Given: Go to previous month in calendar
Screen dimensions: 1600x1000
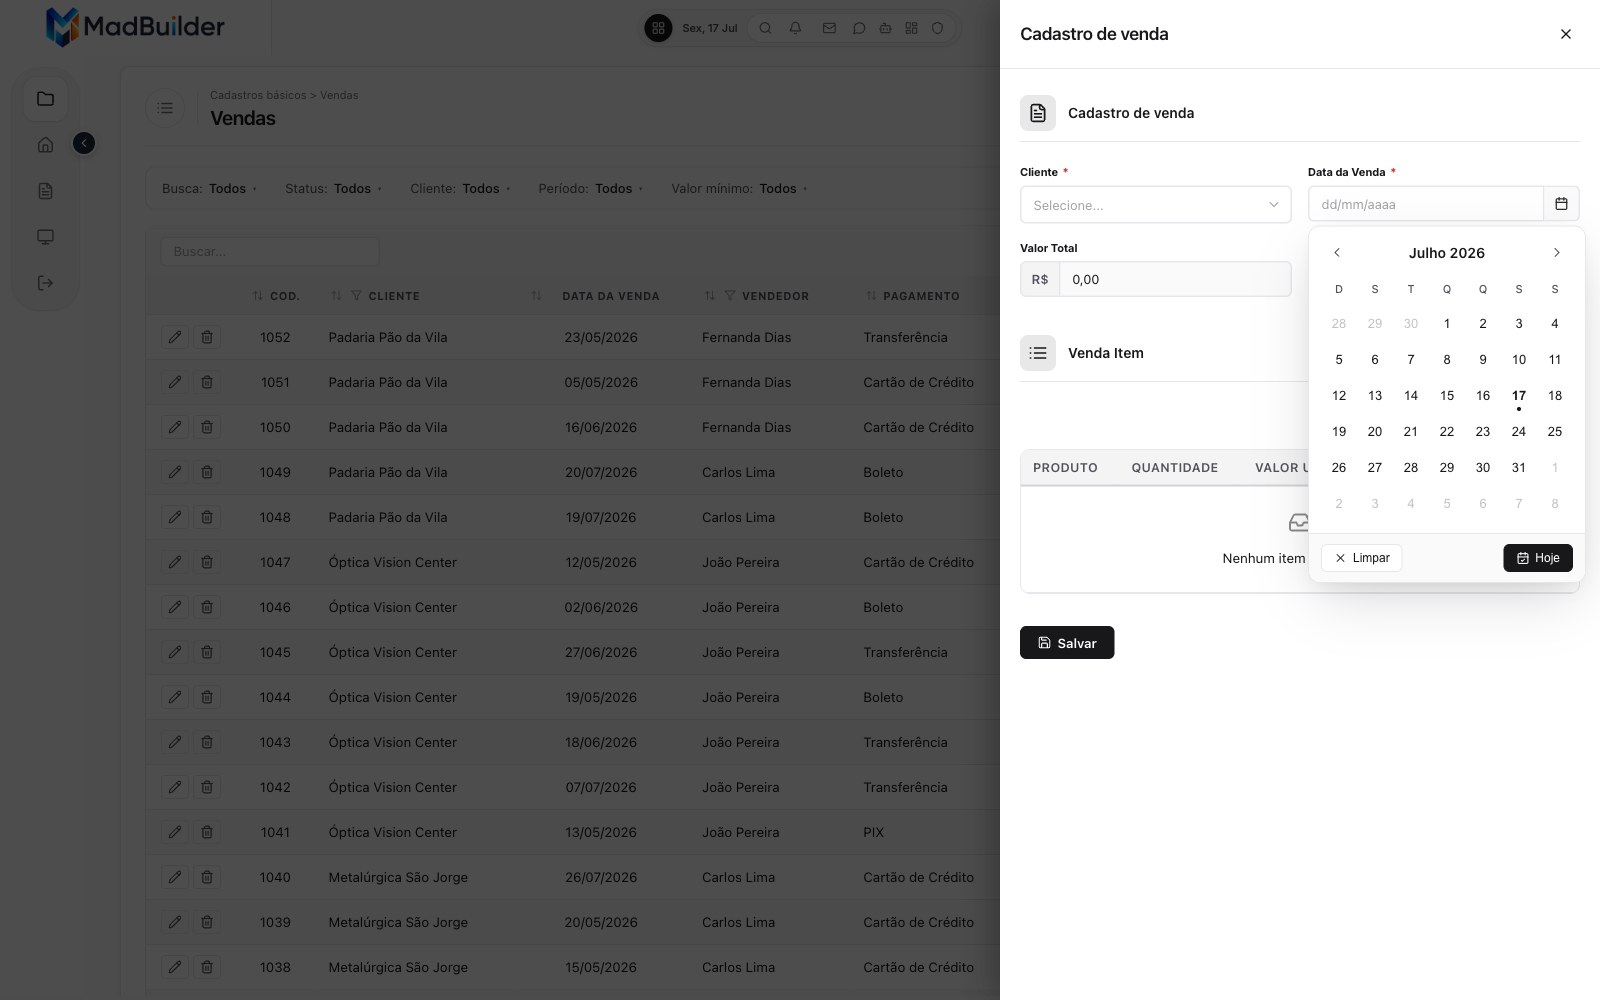Looking at the screenshot, I should 1337,253.
